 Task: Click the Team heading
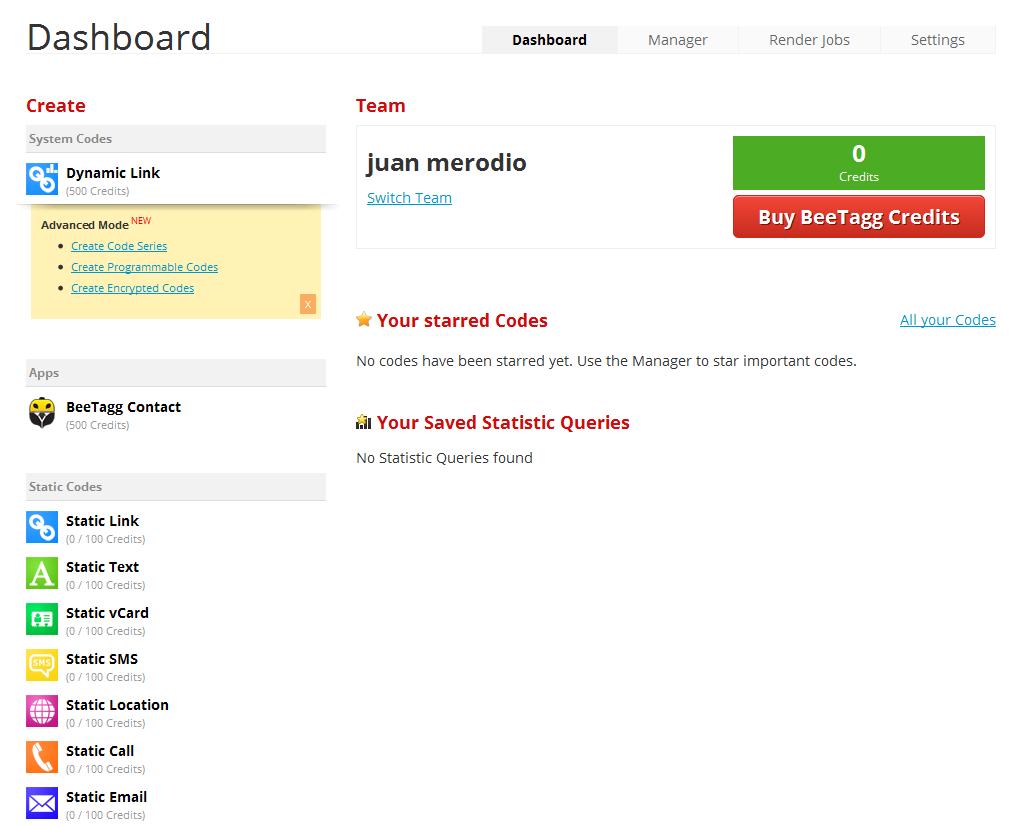coord(380,105)
